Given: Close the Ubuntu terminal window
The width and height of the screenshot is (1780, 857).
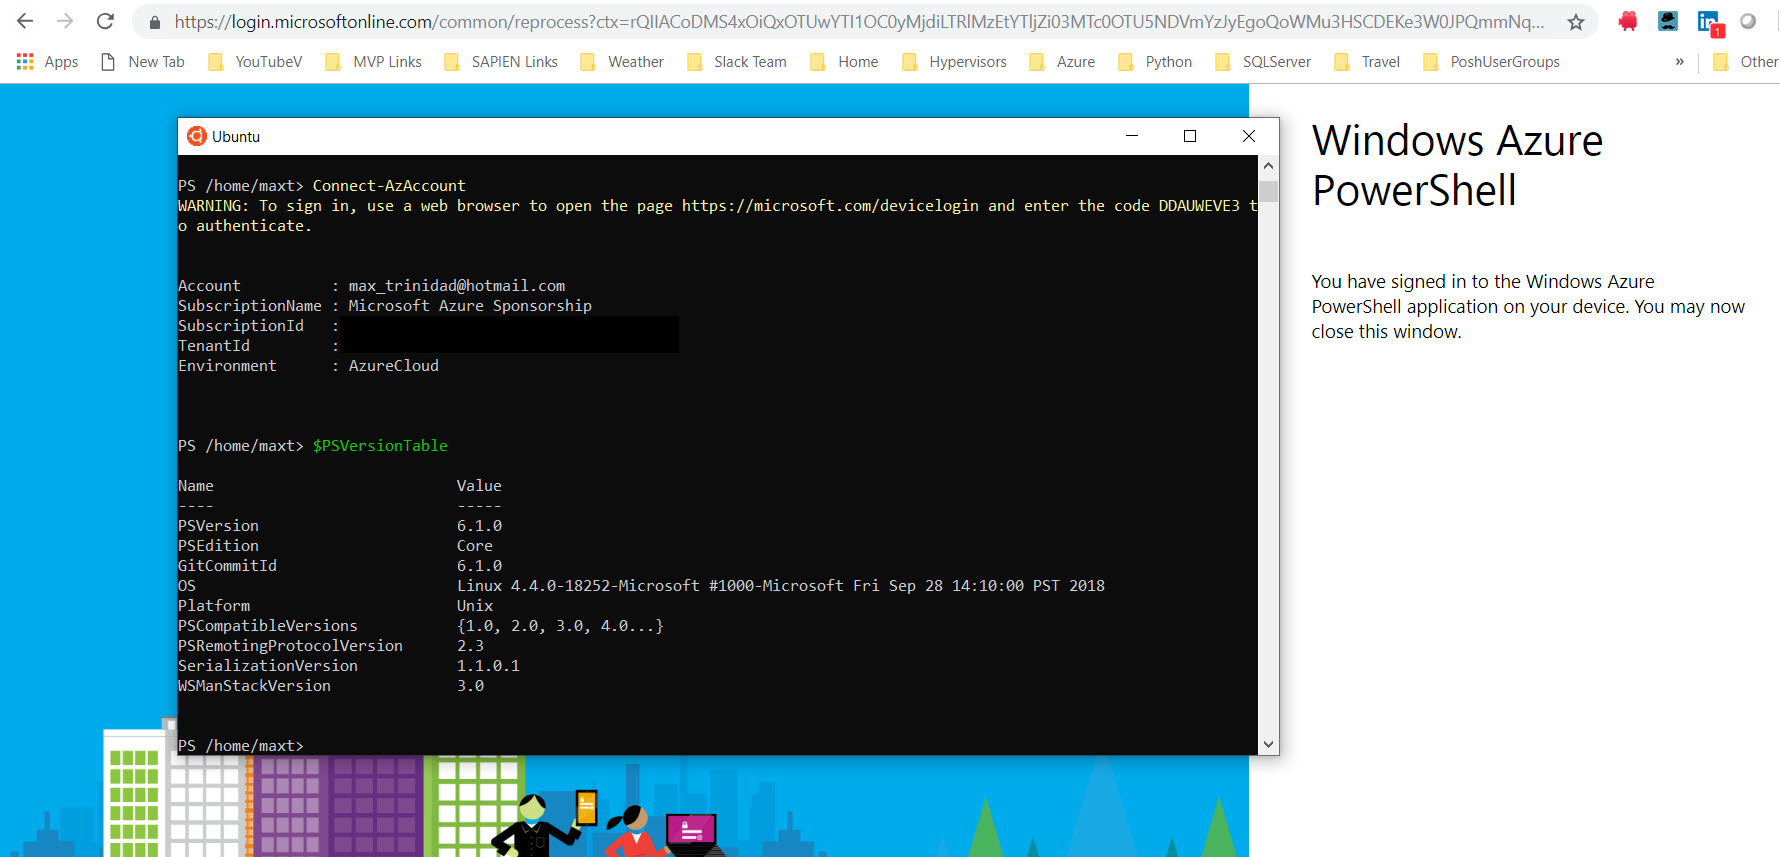Looking at the screenshot, I should (x=1249, y=136).
